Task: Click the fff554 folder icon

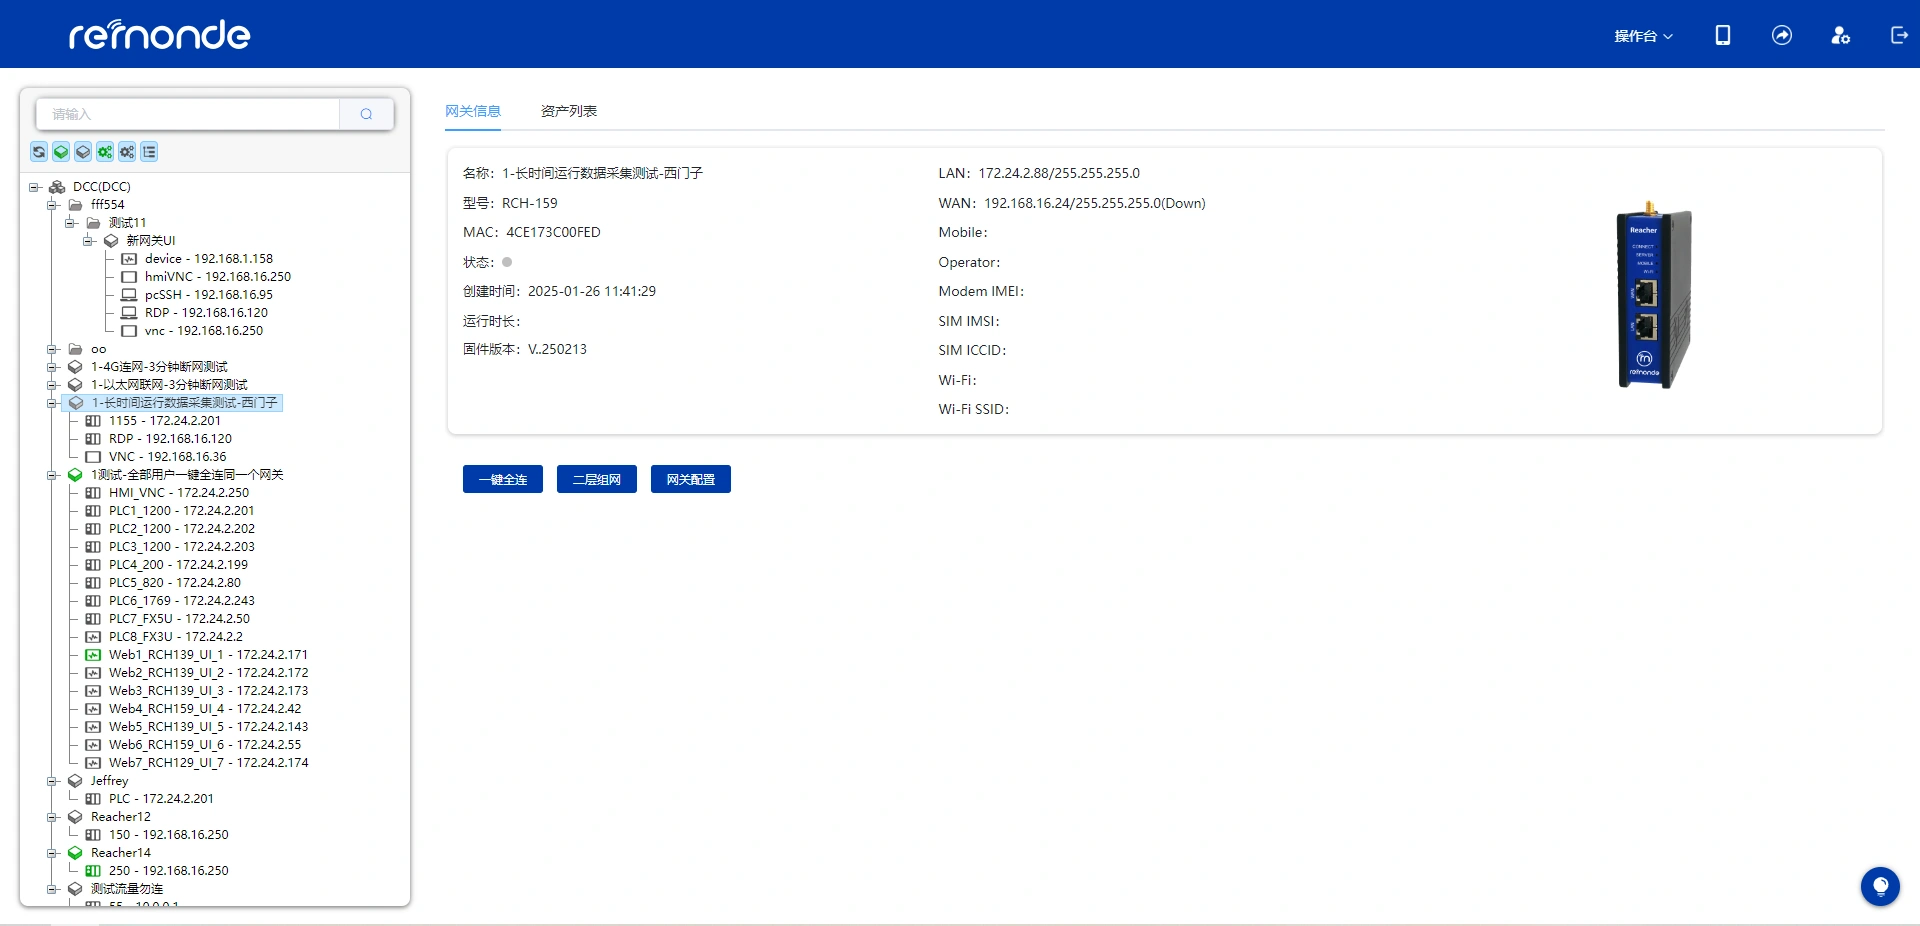Action: click(75, 205)
